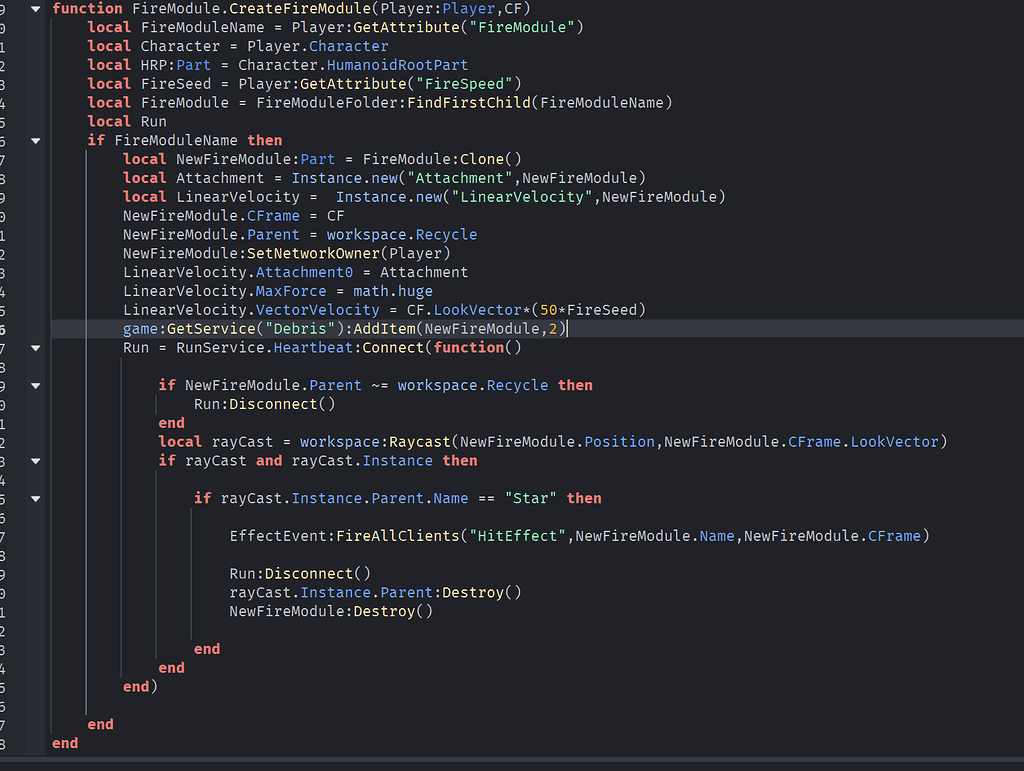Click 'RunService.Heartbeat:Connect' text
The height and width of the screenshot is (771, 1024).
(x=300, y=348)
